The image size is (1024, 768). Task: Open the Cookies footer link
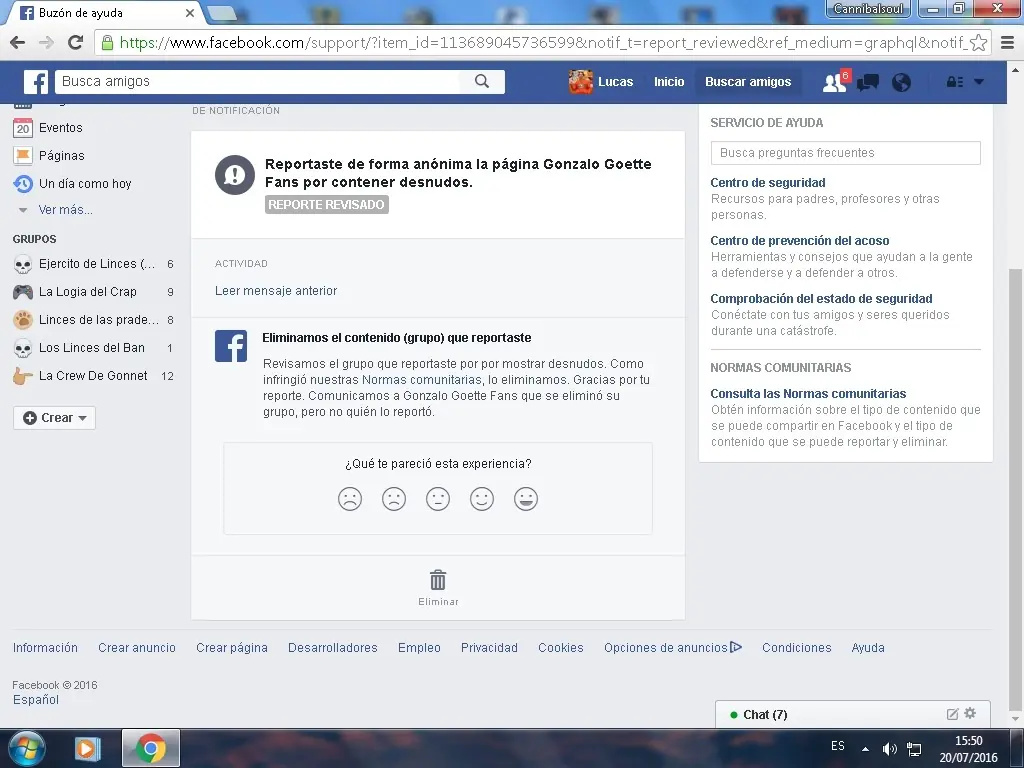[561, 648]
